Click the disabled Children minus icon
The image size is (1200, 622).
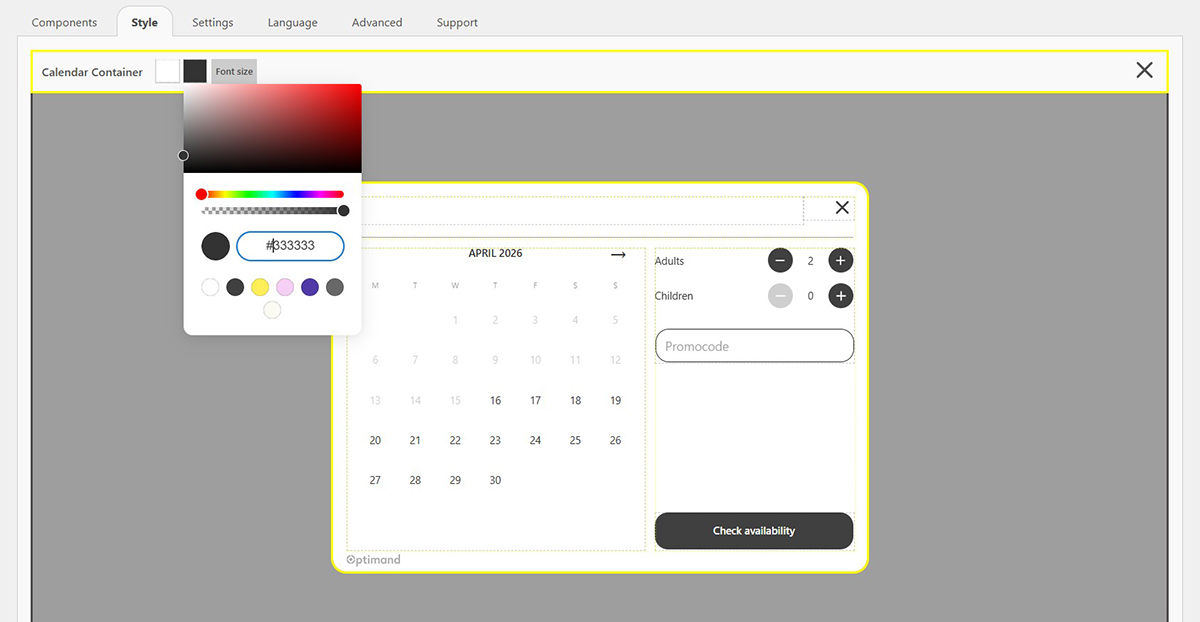[x=780, y=295]
